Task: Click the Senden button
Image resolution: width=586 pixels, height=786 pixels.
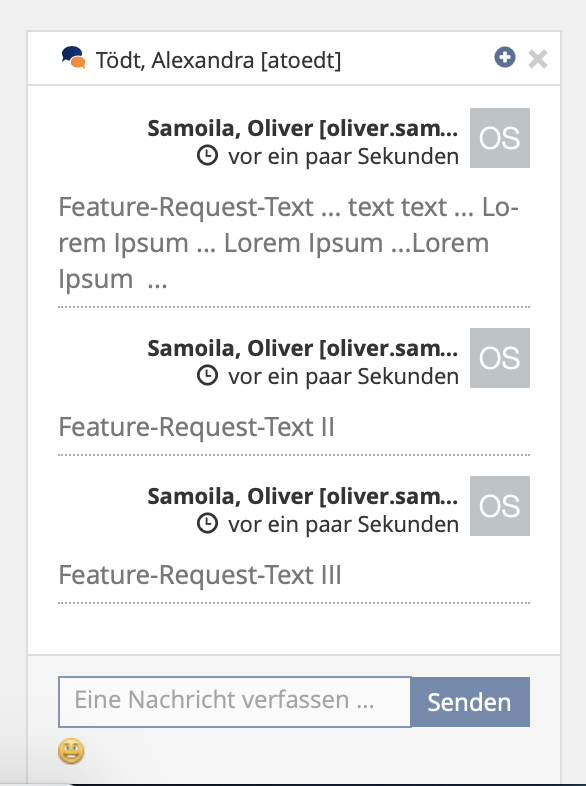Action: (x=470, y=702)
